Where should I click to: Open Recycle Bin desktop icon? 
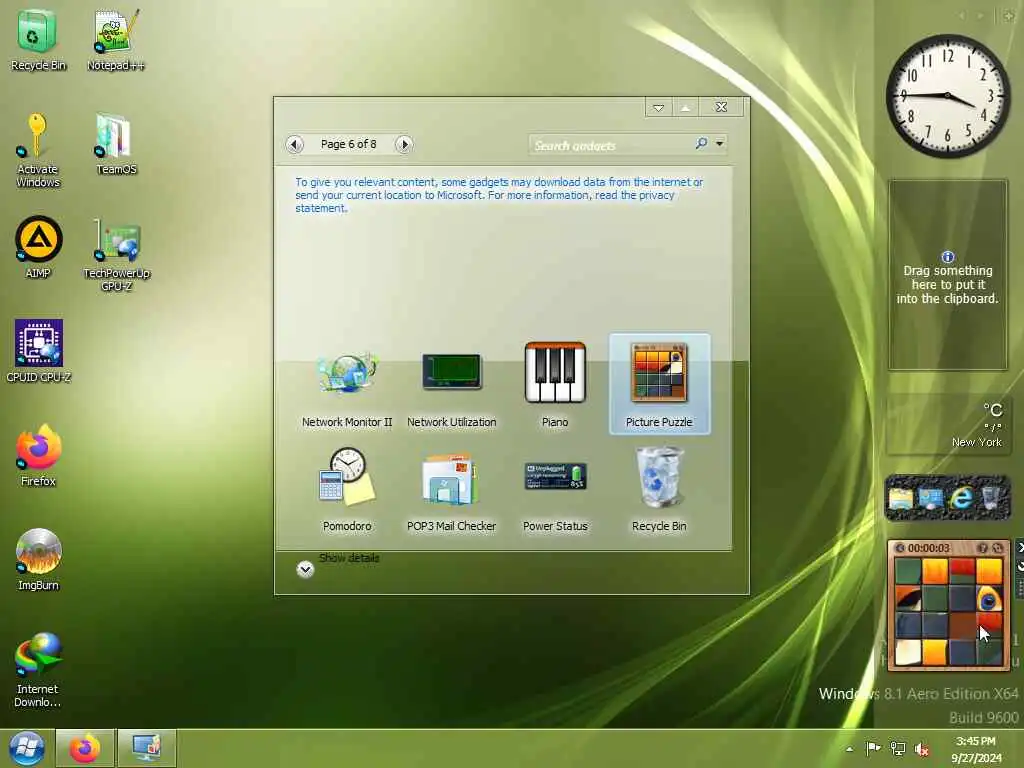[x=38, y=39]
